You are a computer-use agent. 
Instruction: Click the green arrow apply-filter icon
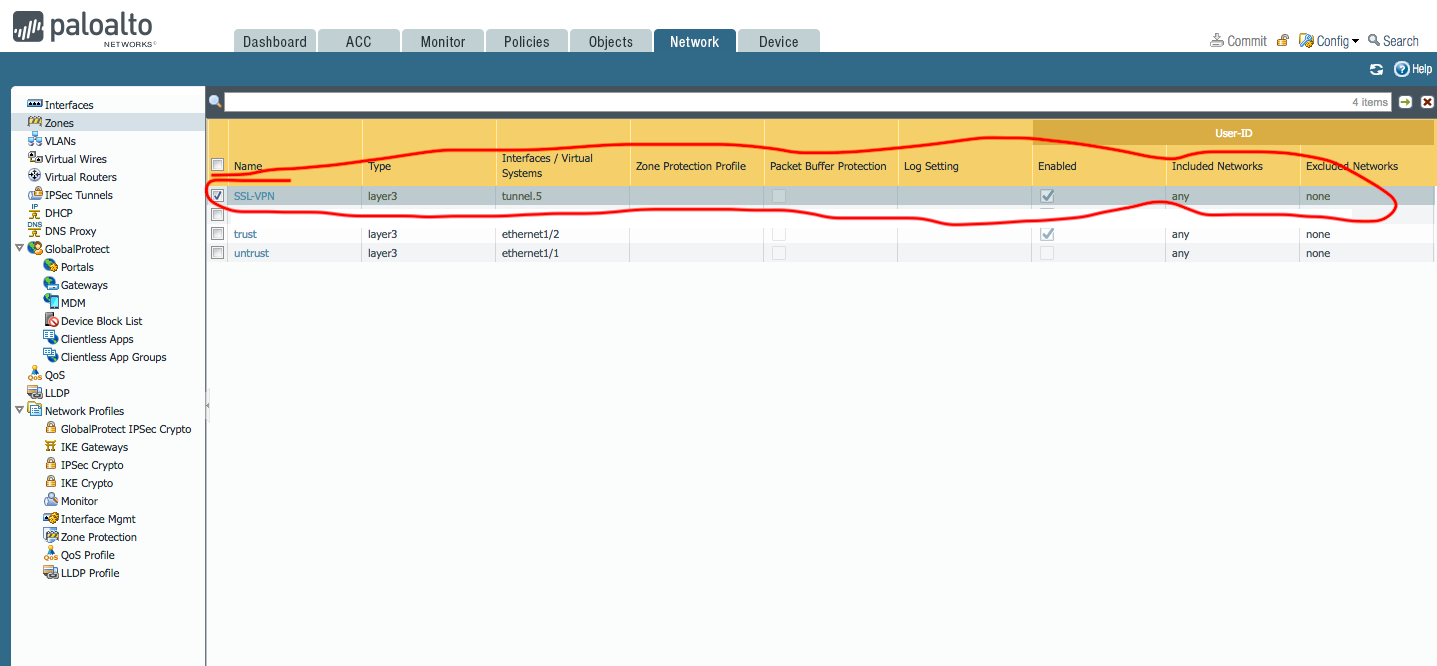1405,102
